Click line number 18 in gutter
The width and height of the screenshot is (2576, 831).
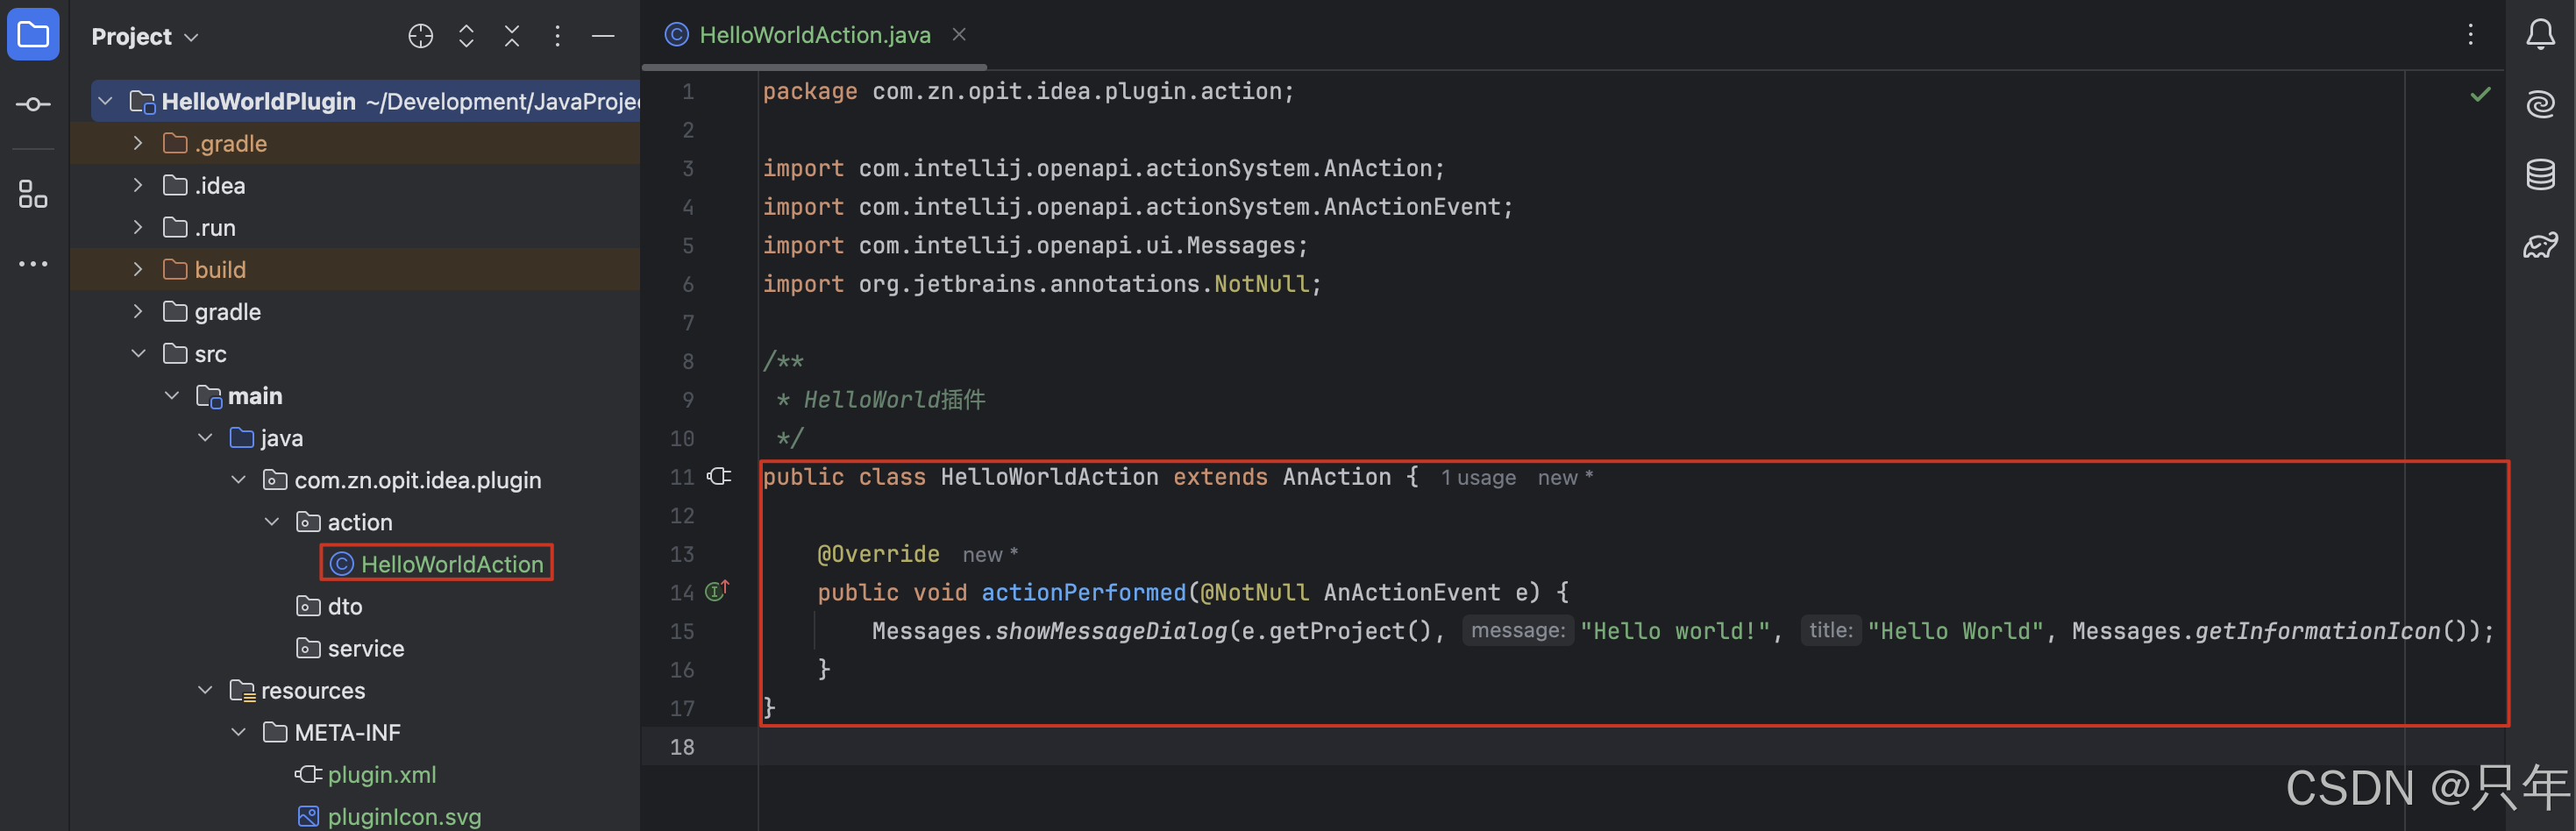click(x=682, y=747)
